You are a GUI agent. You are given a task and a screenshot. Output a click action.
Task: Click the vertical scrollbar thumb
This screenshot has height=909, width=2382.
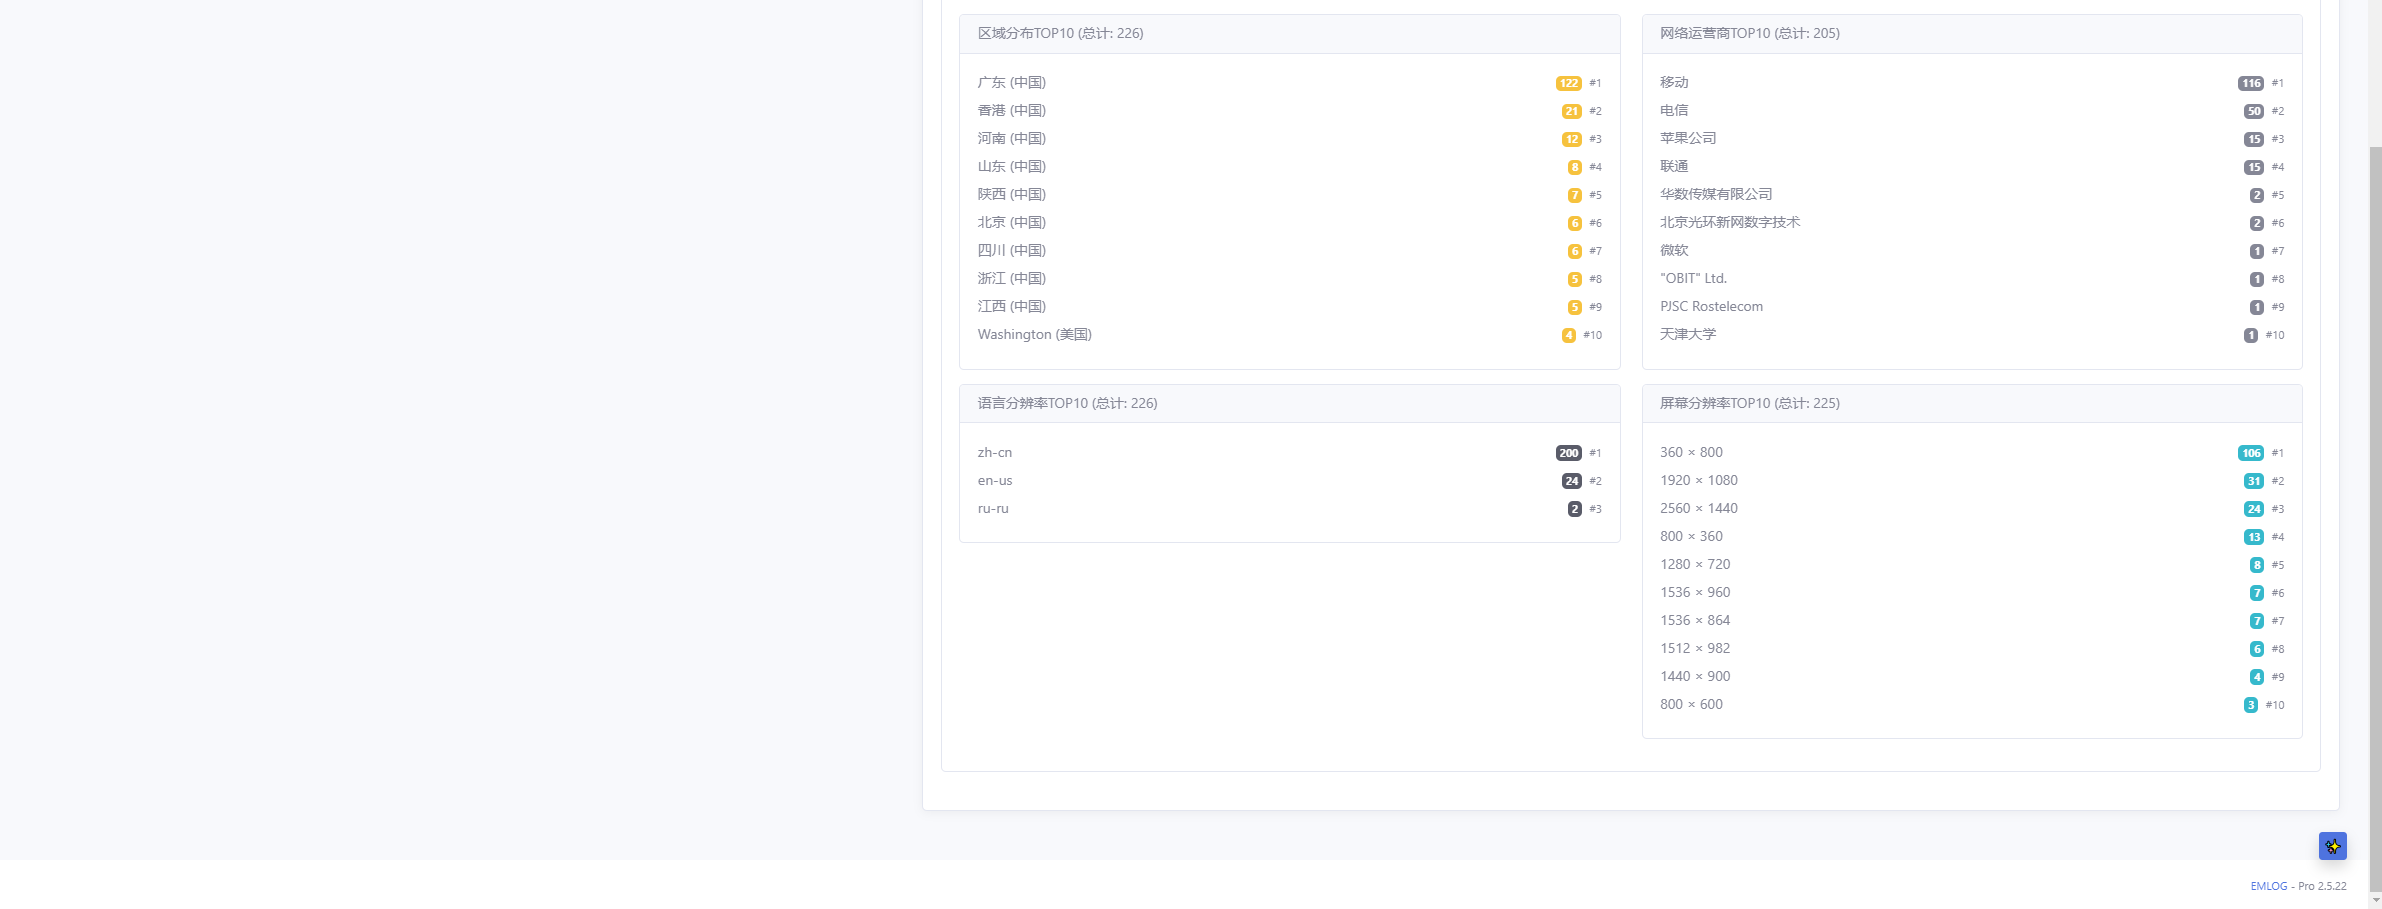click(2375, 519)
